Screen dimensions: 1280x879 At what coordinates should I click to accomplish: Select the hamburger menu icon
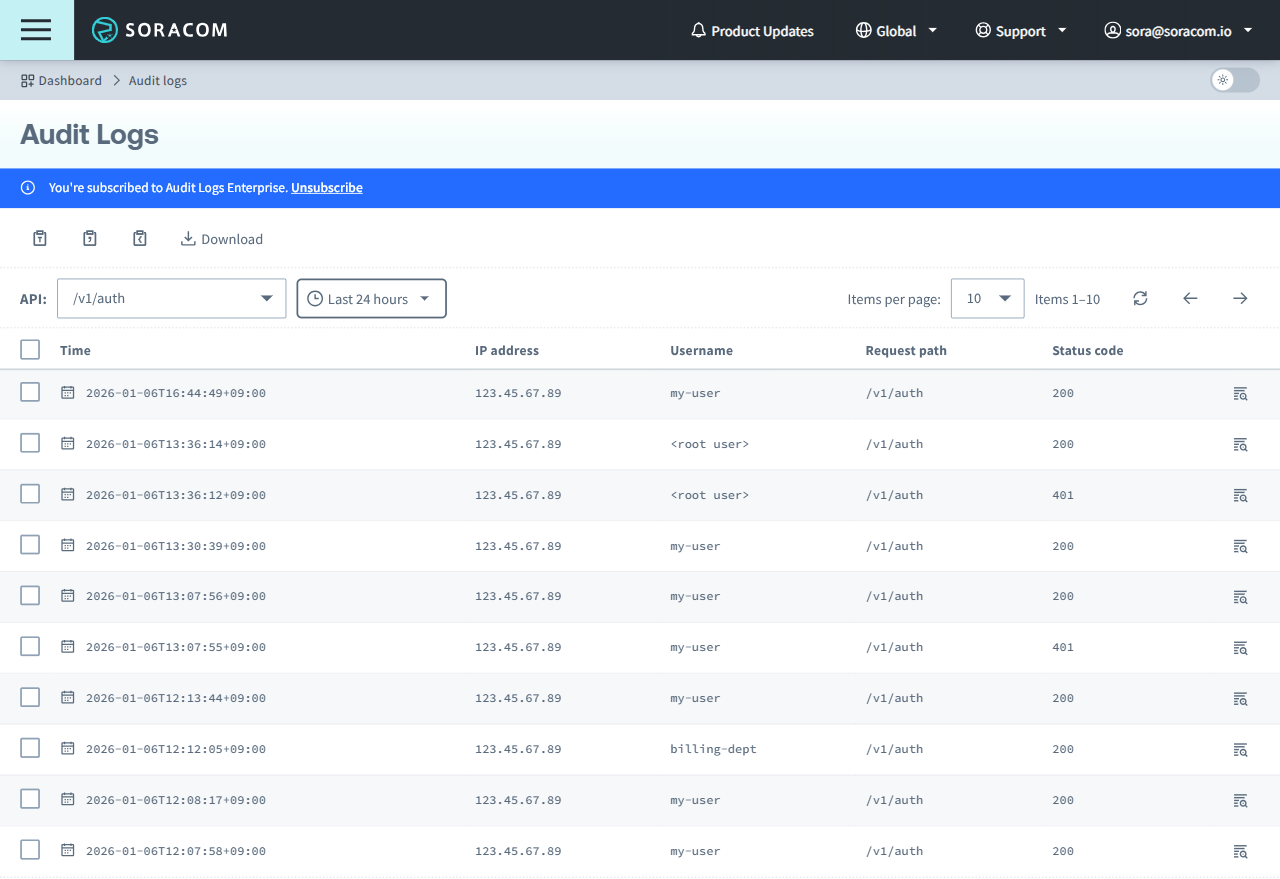[x=36, y=30]
